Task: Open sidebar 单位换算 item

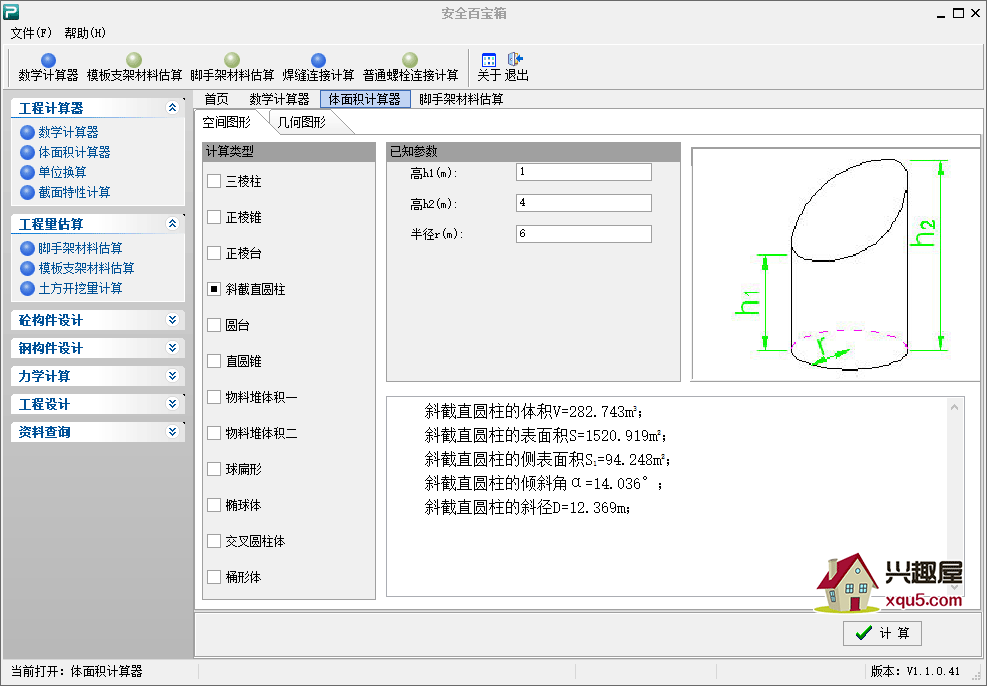Action: 54,172
